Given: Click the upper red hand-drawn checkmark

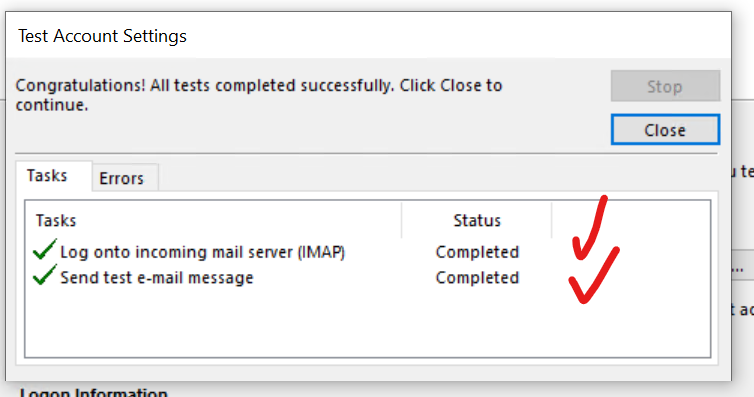Looking at the screenshot, I should point(590,228).
